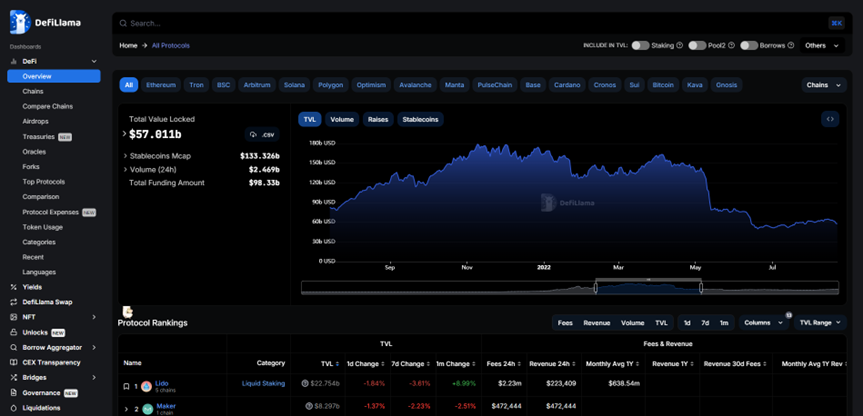The width and height of the screenshot is (863, 416).
Task: Enable the Revenue column filter
Action: click(597, 323)
